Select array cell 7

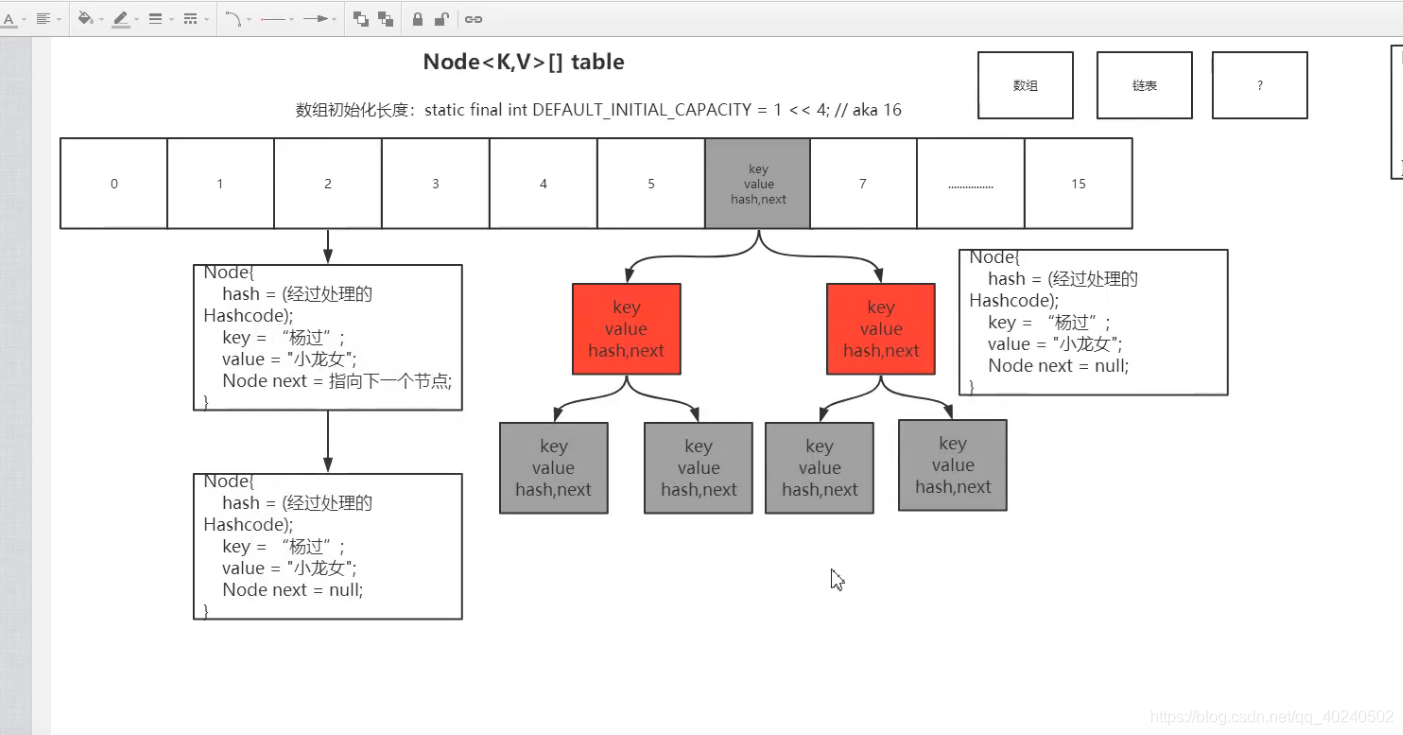click(863, 184)
